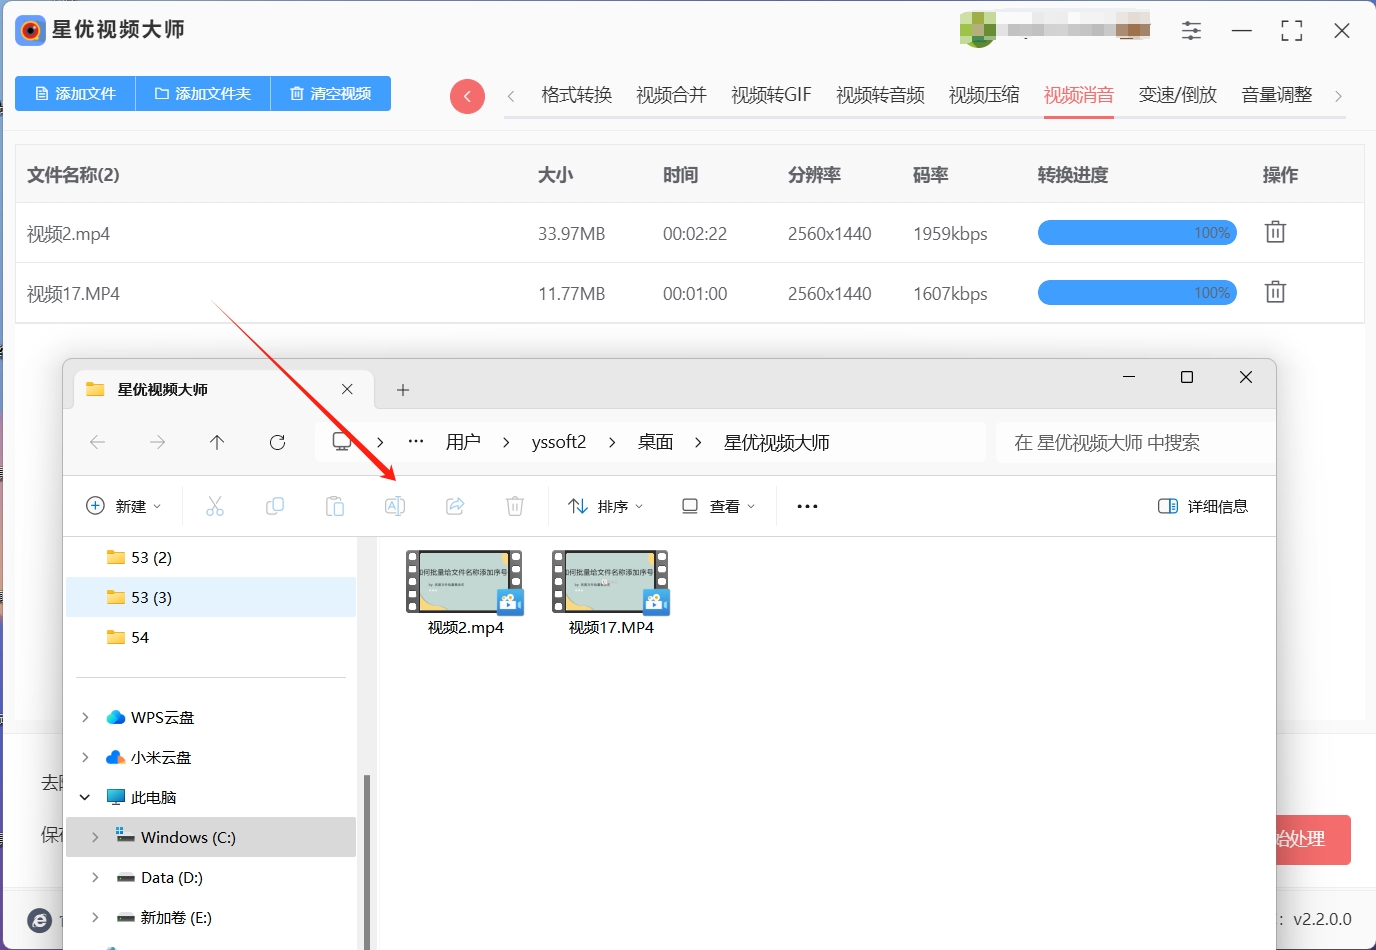Click the user avatar in title bar
Image resolution: width=1376 pixels, height=950 pixels.
pyautogui.click(x=978, y=30)
